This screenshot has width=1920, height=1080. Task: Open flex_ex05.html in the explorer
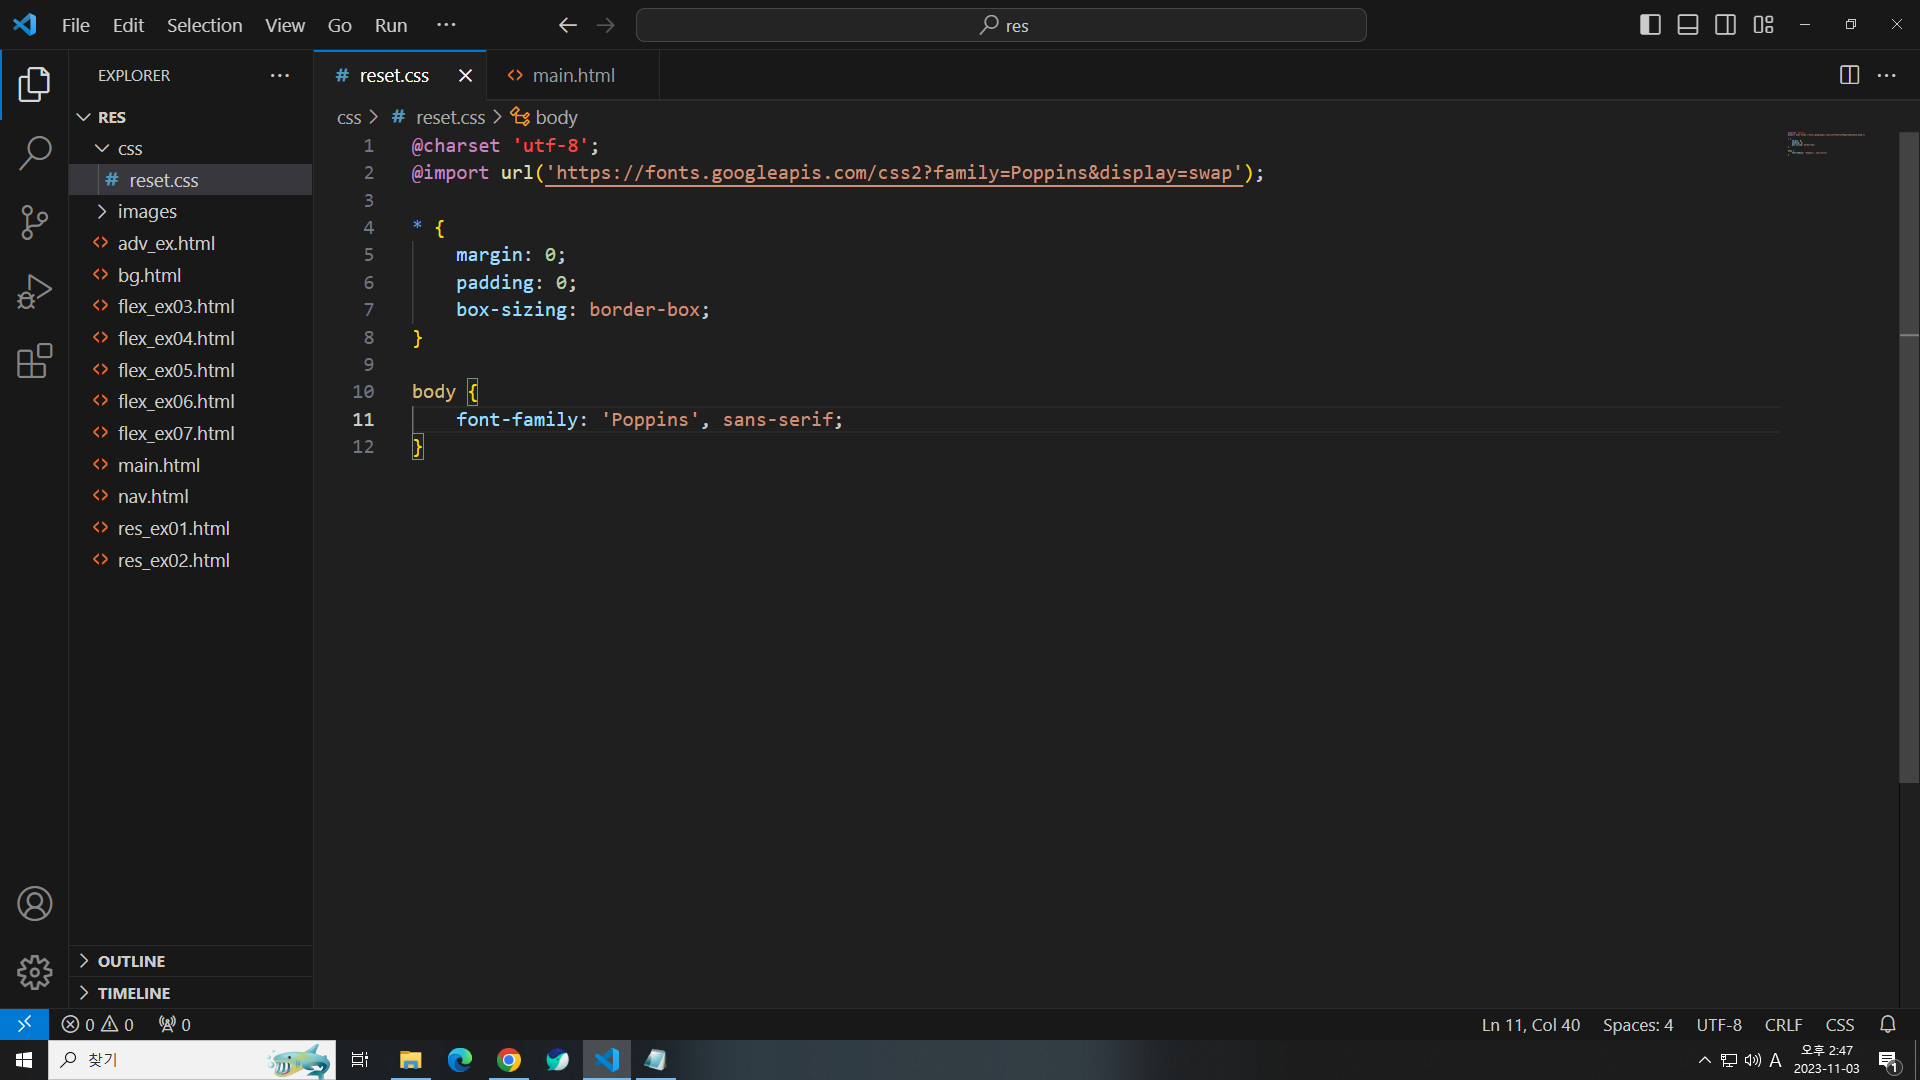[176, 370]
